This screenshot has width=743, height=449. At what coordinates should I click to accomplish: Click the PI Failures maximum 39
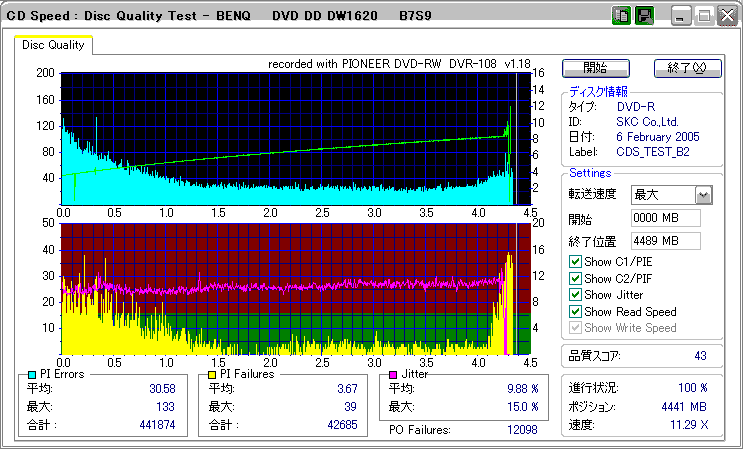pyautogui.click(x=351, y=407)
